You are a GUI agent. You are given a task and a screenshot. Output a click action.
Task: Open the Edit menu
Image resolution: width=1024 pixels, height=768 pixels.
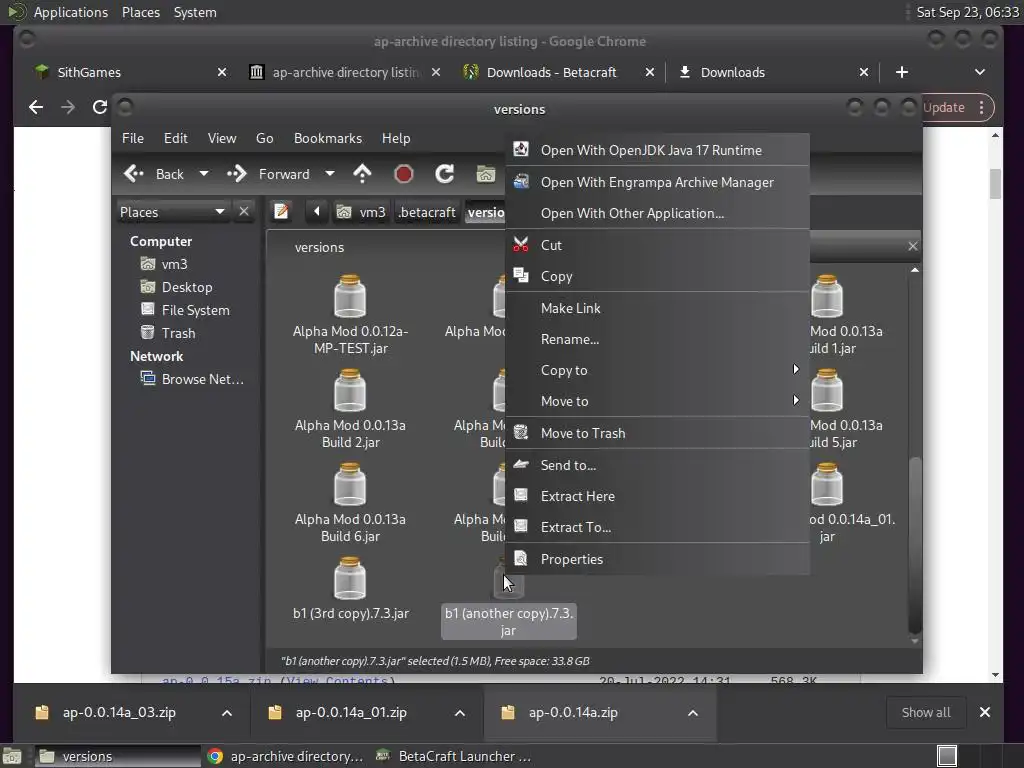[176, 138]
